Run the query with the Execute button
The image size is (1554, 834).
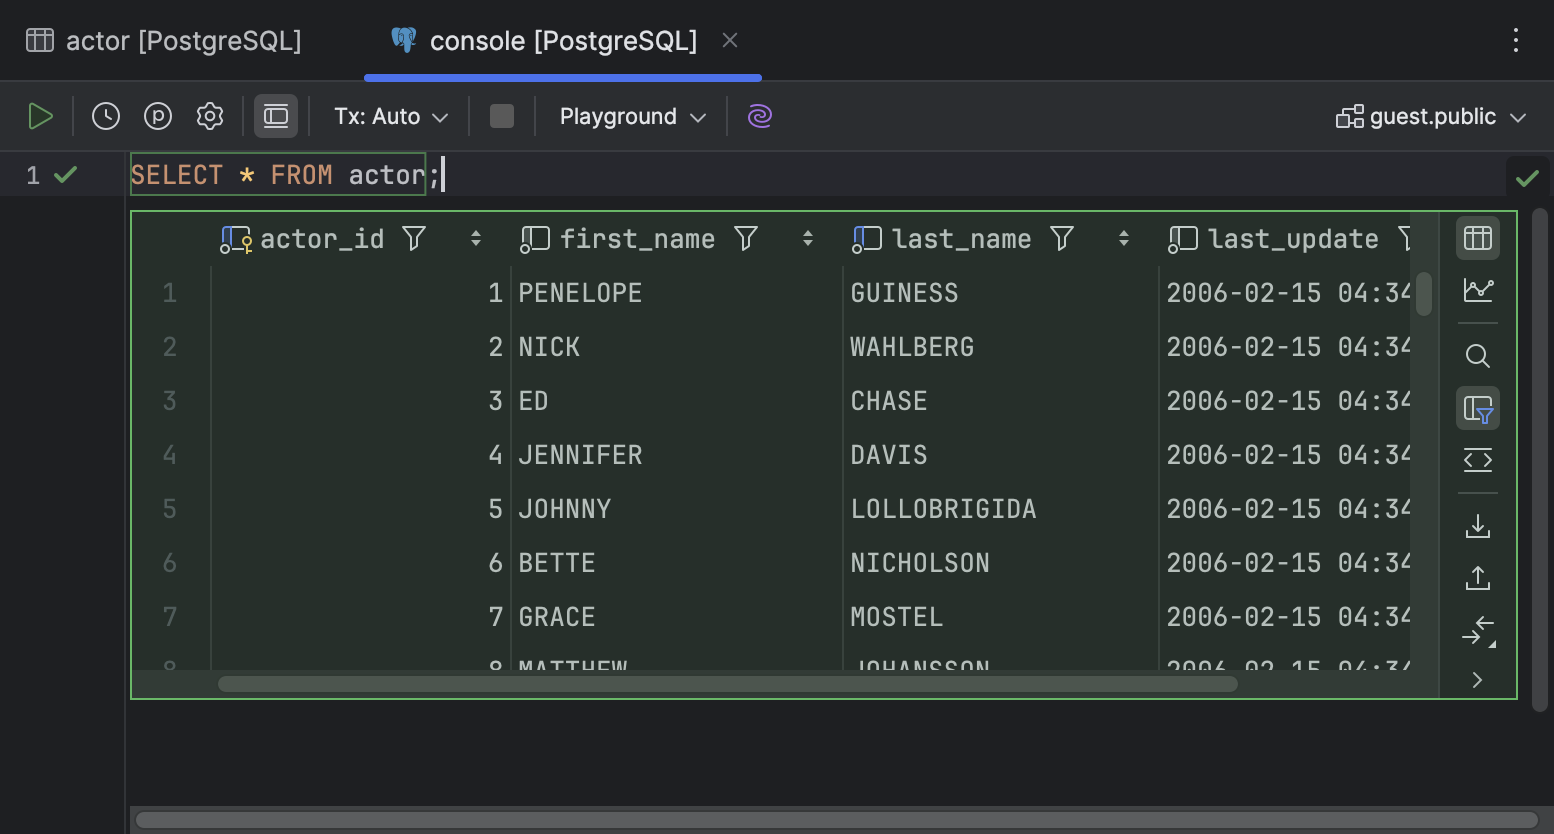40,117
